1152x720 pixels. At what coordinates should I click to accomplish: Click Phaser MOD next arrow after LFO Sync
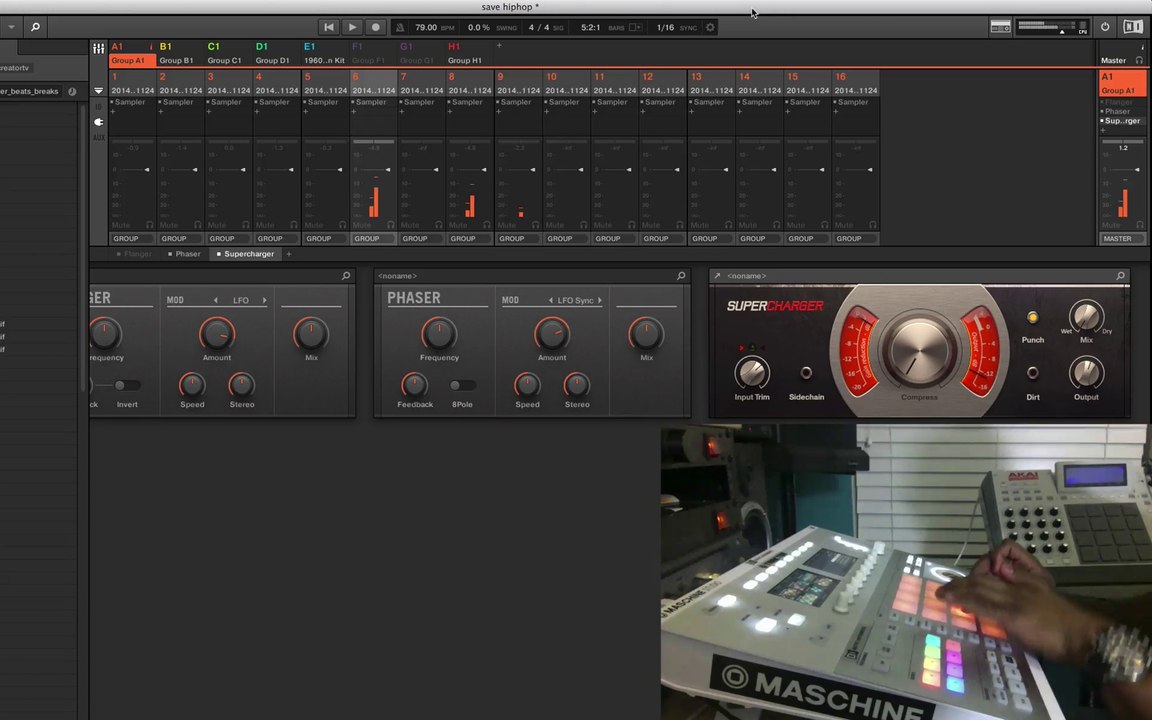600,300
